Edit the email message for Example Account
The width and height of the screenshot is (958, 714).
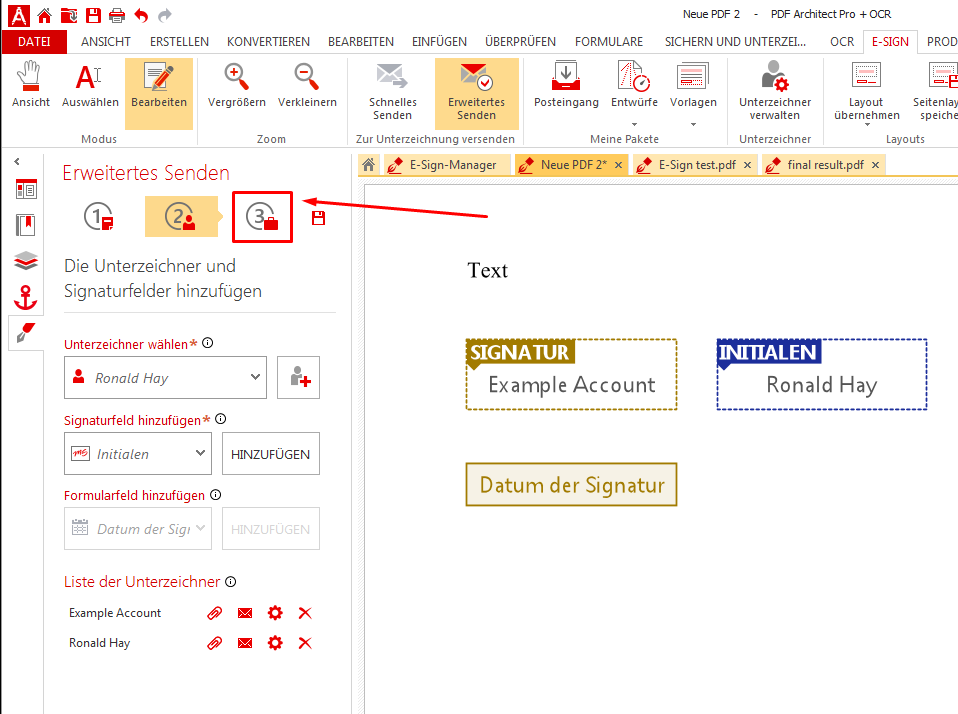[x=245, y=613]
